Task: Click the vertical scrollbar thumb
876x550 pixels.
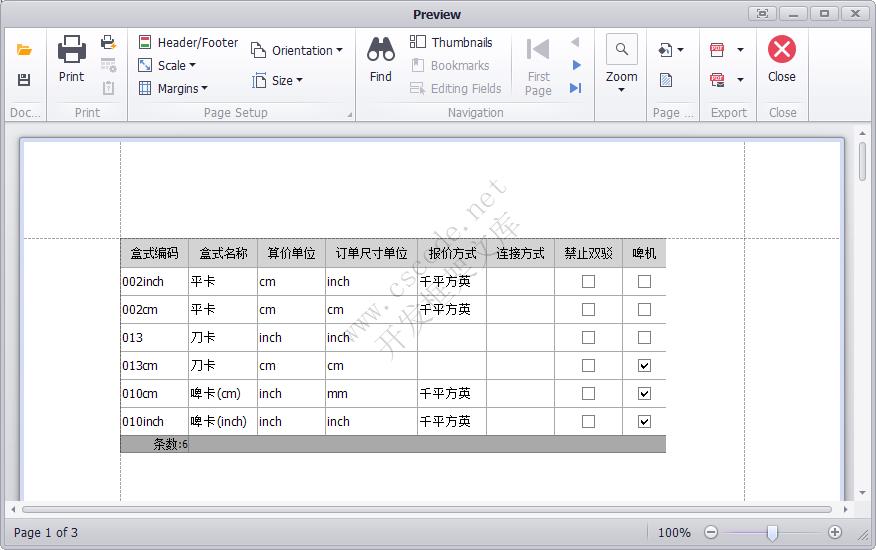Action: click(863, 161)
